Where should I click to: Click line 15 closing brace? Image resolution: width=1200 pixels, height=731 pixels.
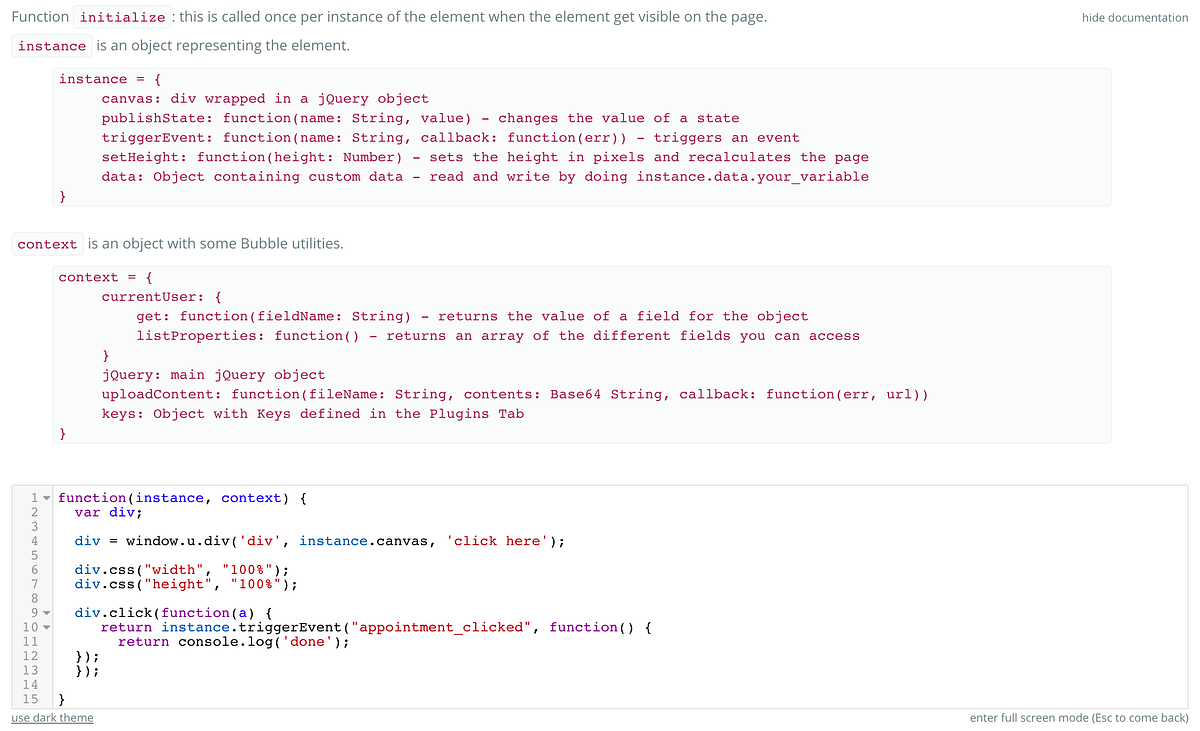pos(62,699)
